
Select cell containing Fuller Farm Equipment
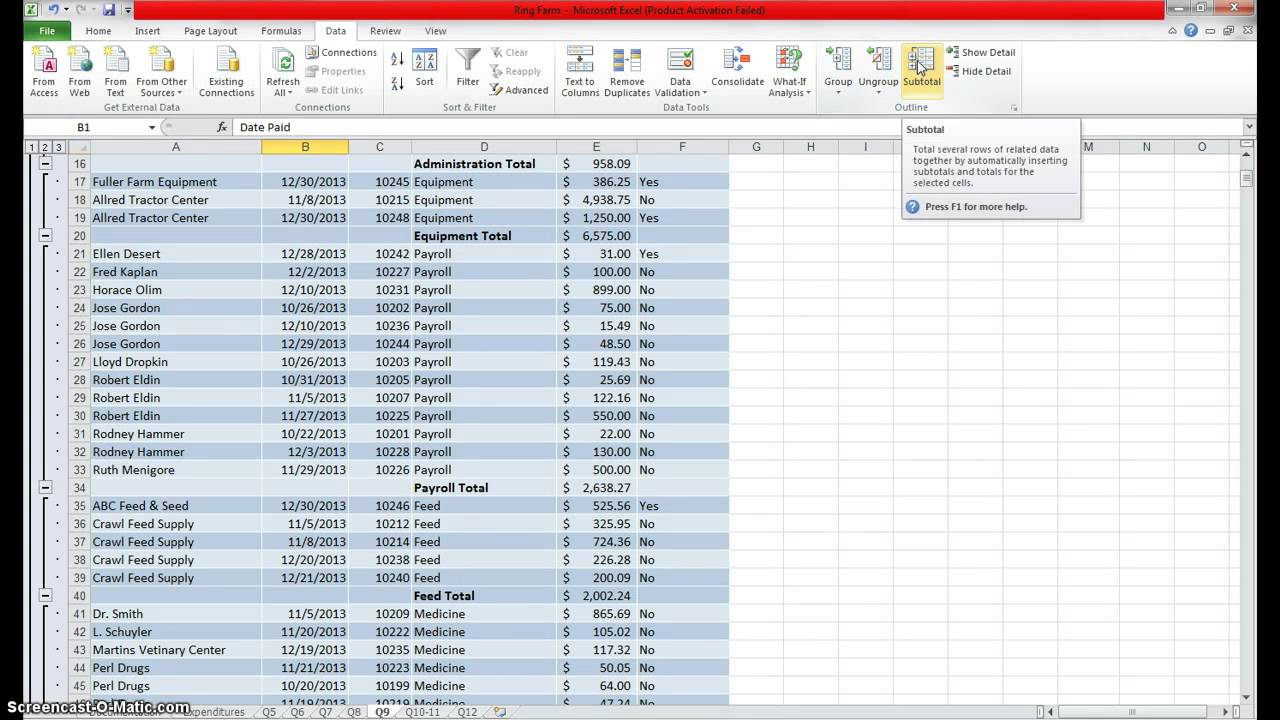(176, 181)
